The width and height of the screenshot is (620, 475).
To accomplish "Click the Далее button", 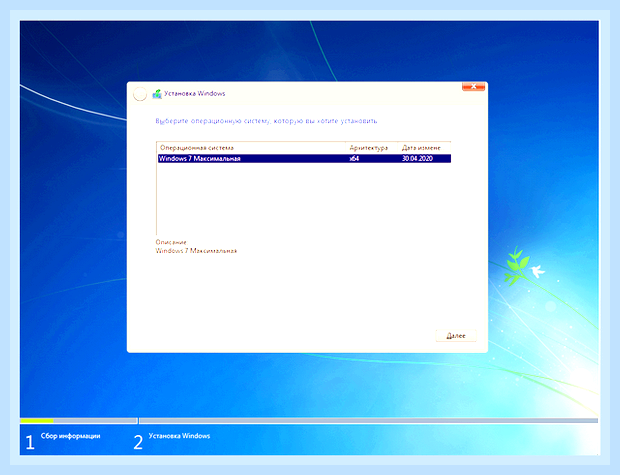I will [x=456, y=335].
